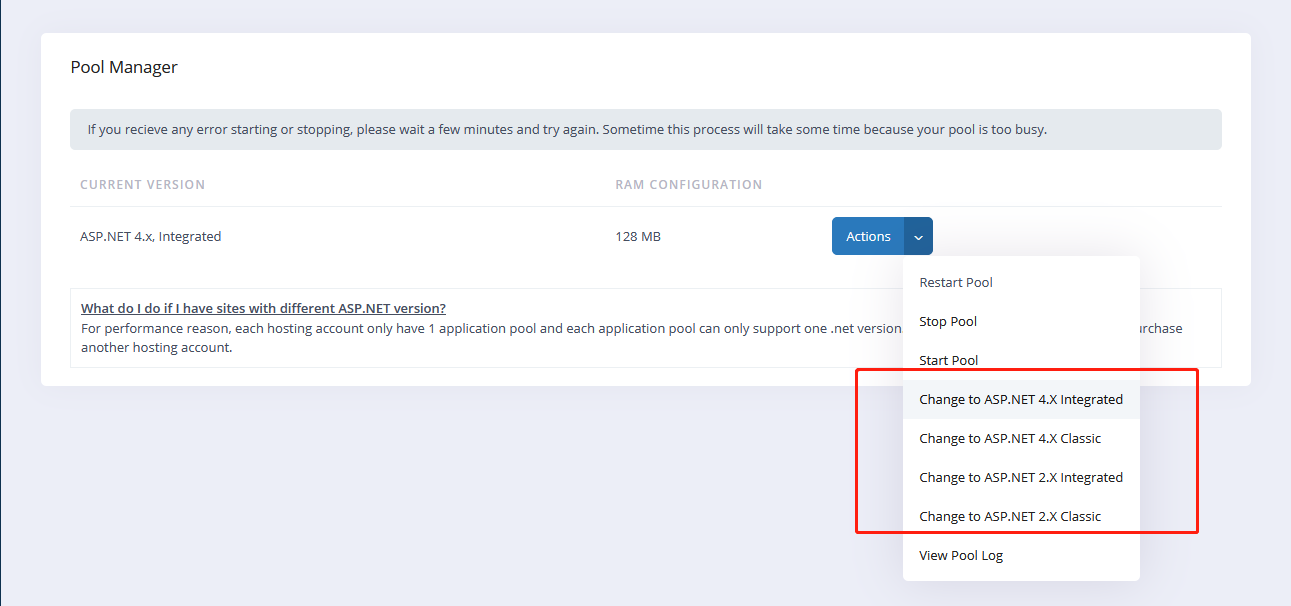Click the Pool Manager heading
Screen dimensions: 1291x606
click(x=124, y=68)
